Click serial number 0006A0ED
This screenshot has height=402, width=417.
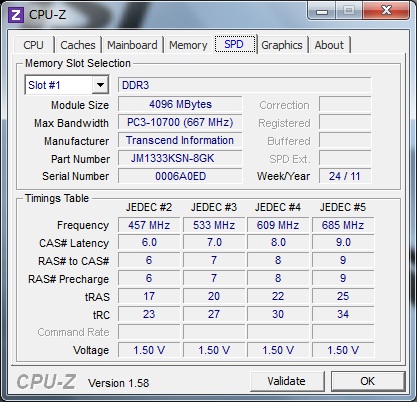180,176
